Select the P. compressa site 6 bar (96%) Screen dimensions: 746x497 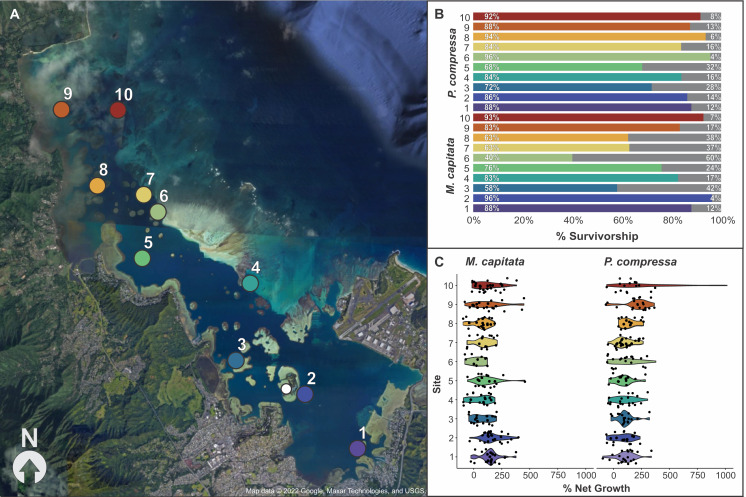point(592,57)
